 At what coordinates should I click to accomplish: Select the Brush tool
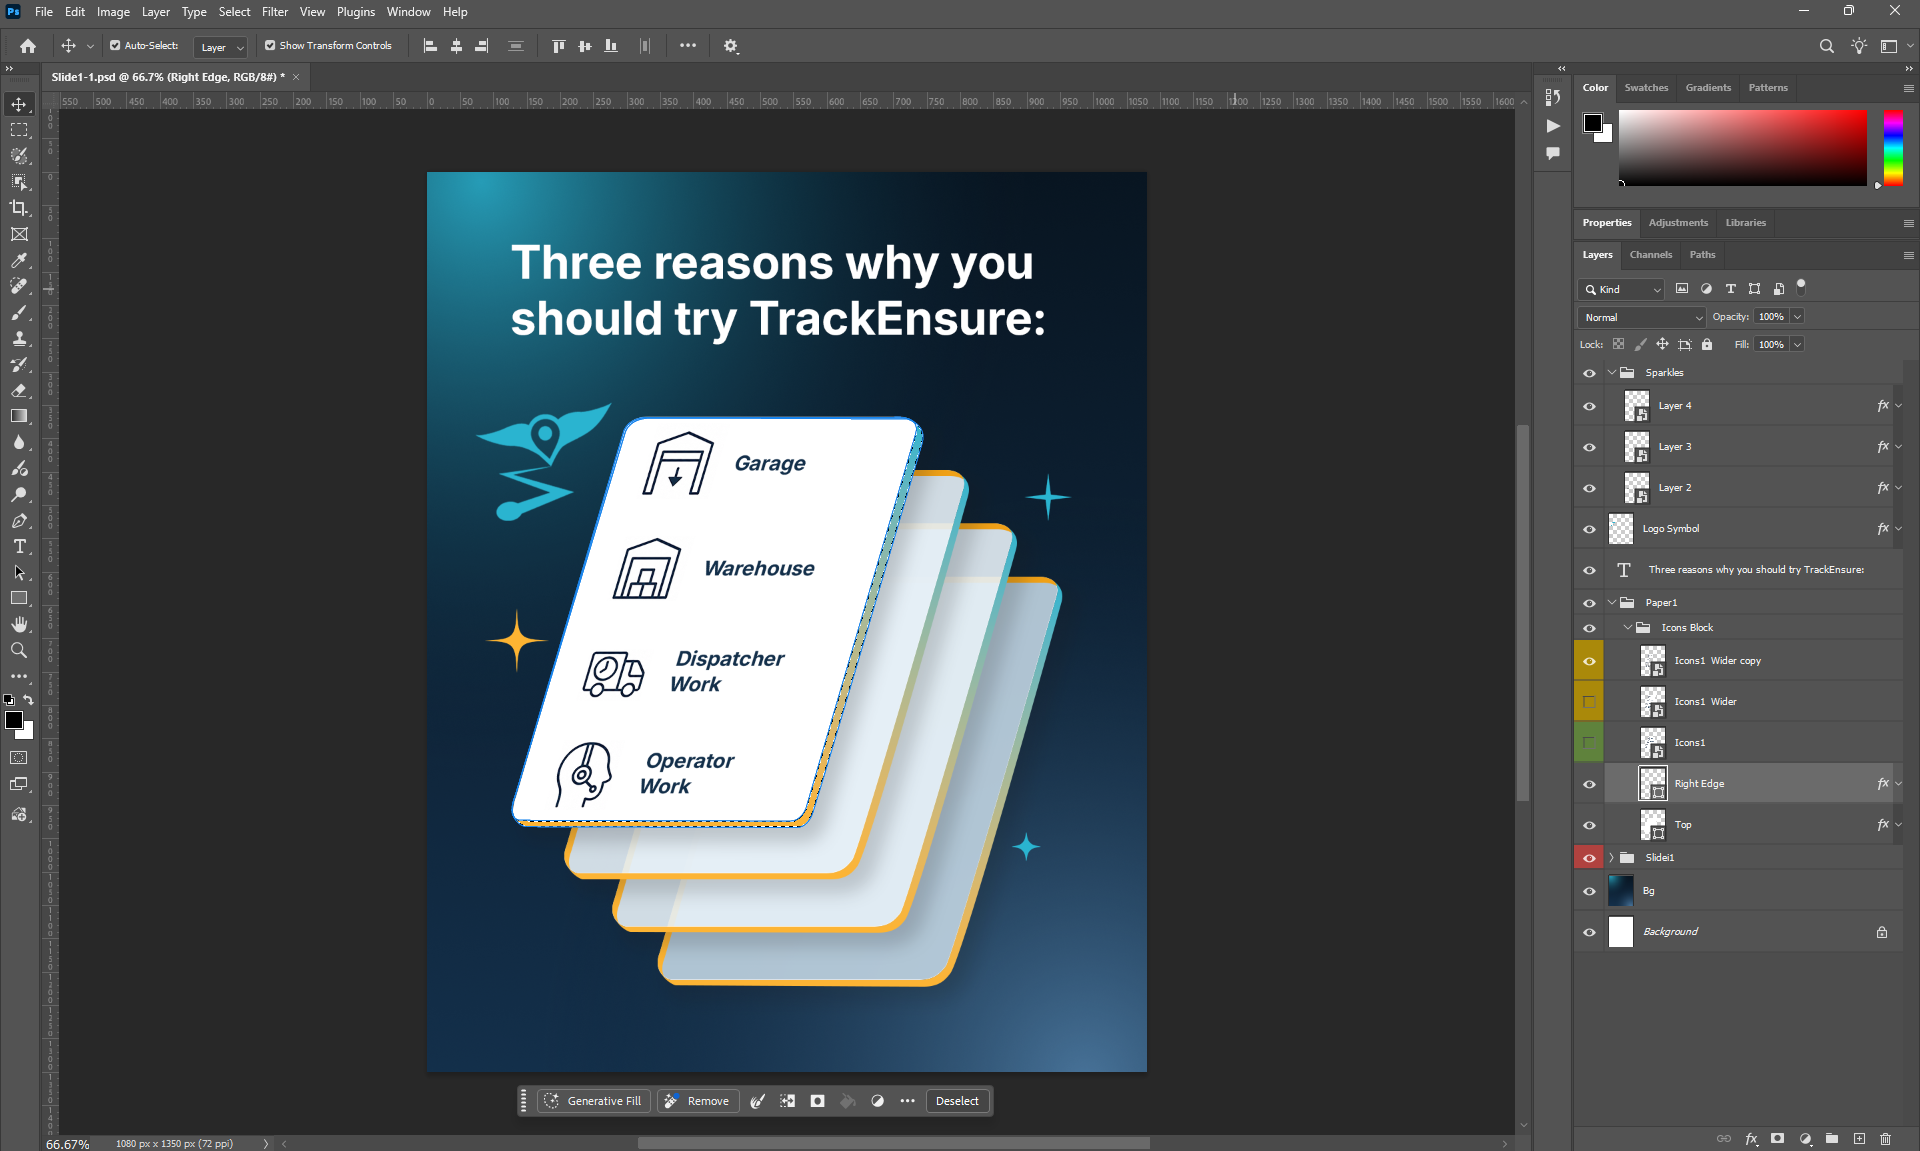point(19,312)
